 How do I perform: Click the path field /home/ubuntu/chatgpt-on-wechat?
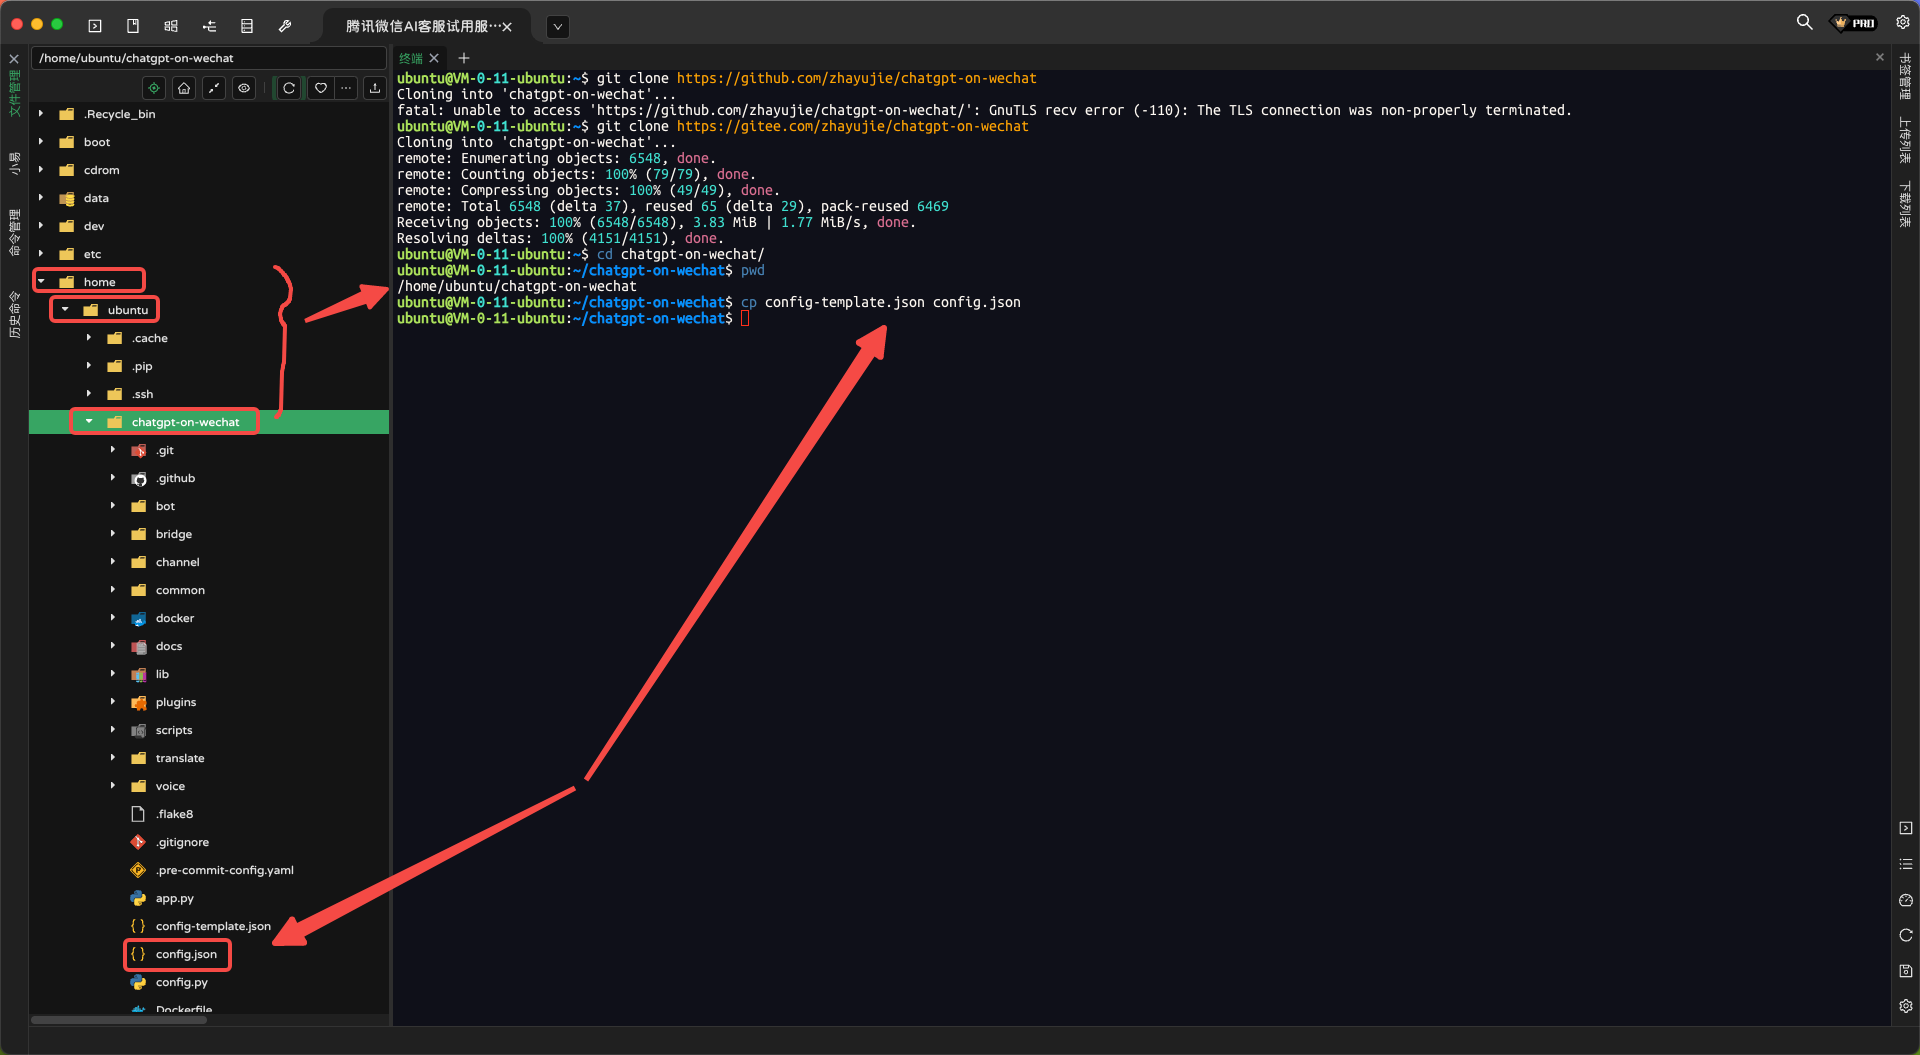pos(208,58)
